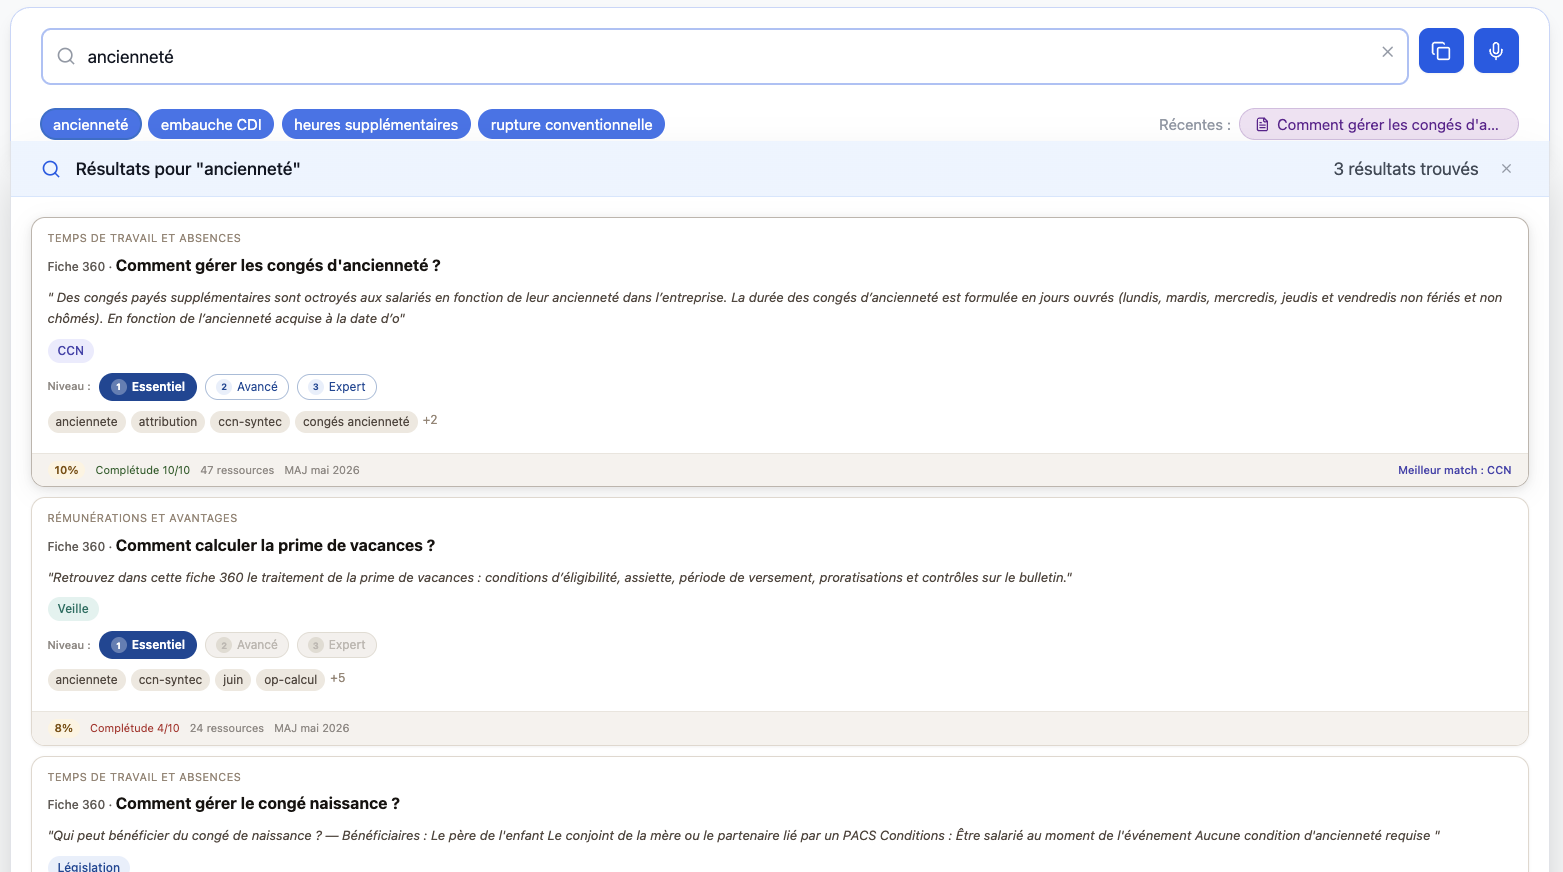This screenshot has height=872, width=1563.
Task: Choose Essentiel level on prime de vacances card
Action: 148,645
